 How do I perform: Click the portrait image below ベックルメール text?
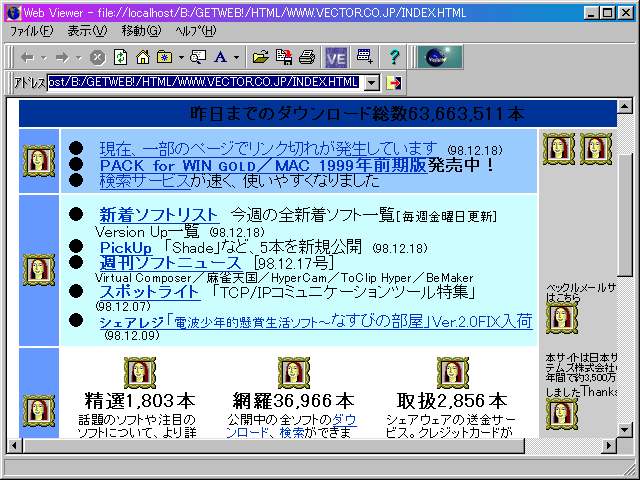(562, 318)
